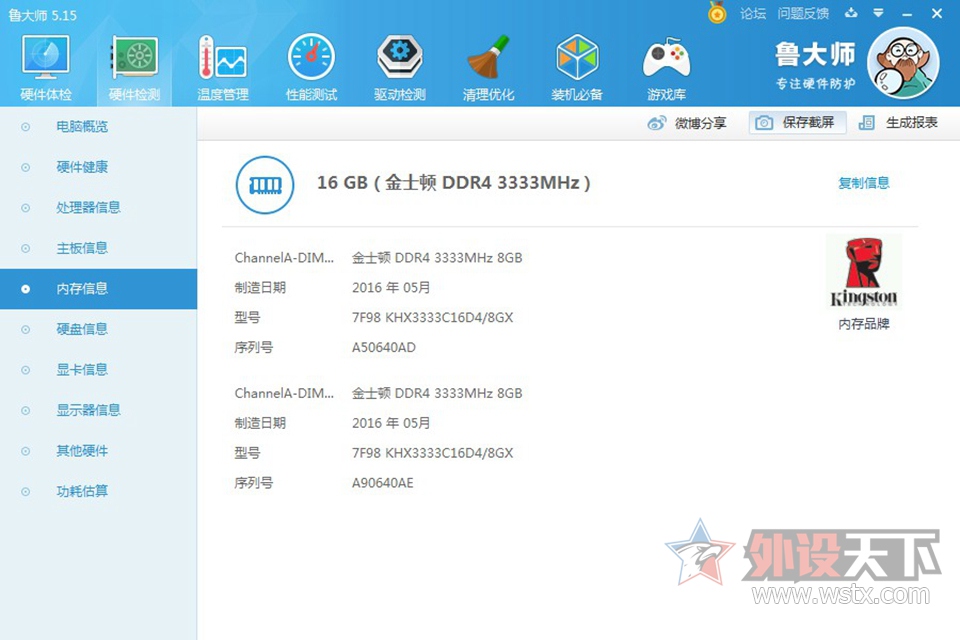
Task: Click the 鲁大师 mascot avatar
Action: tap(904, 63)
